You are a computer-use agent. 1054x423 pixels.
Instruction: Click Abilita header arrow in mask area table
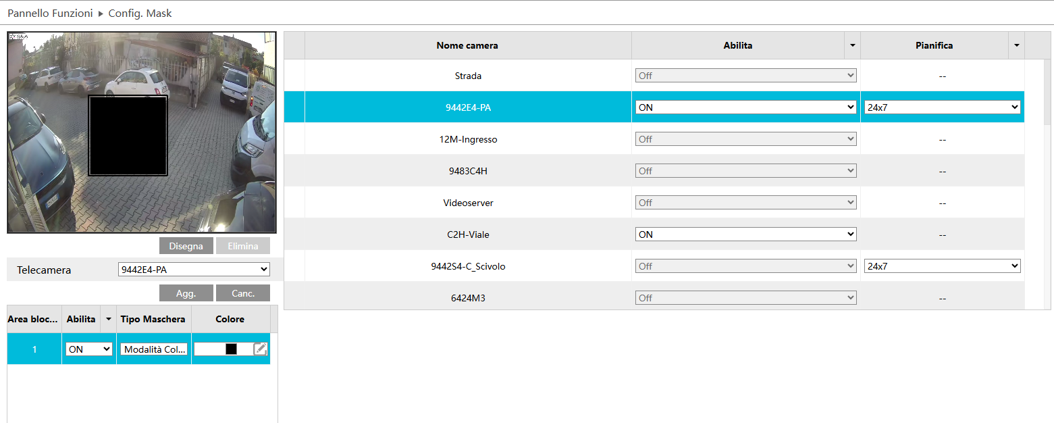click(108, 319)
